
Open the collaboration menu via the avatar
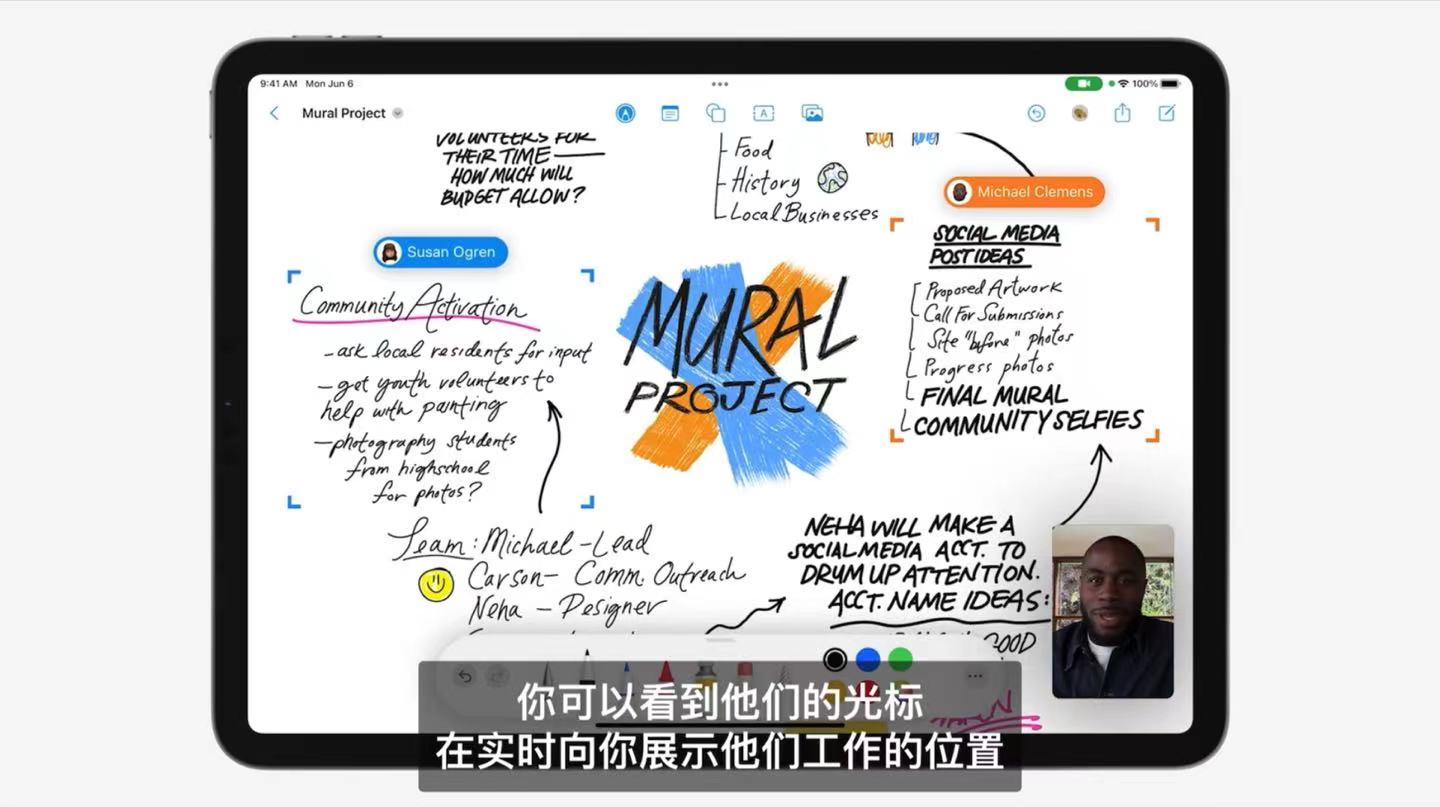1078,113
